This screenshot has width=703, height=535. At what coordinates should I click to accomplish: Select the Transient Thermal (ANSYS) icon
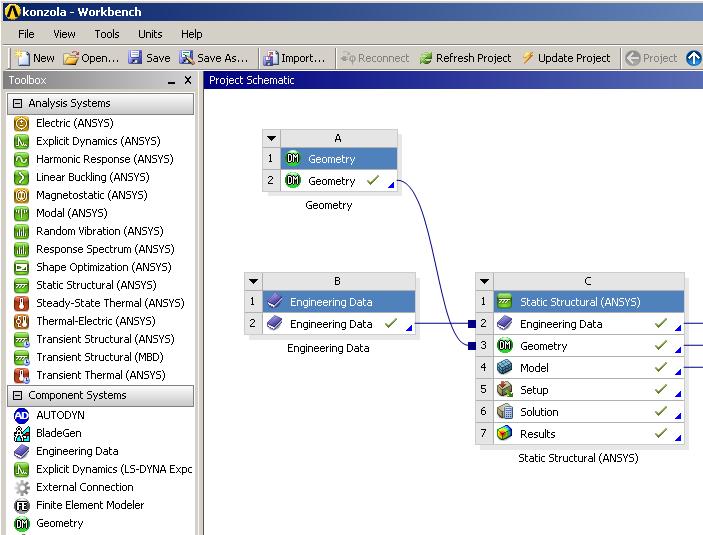coord(21,375)
